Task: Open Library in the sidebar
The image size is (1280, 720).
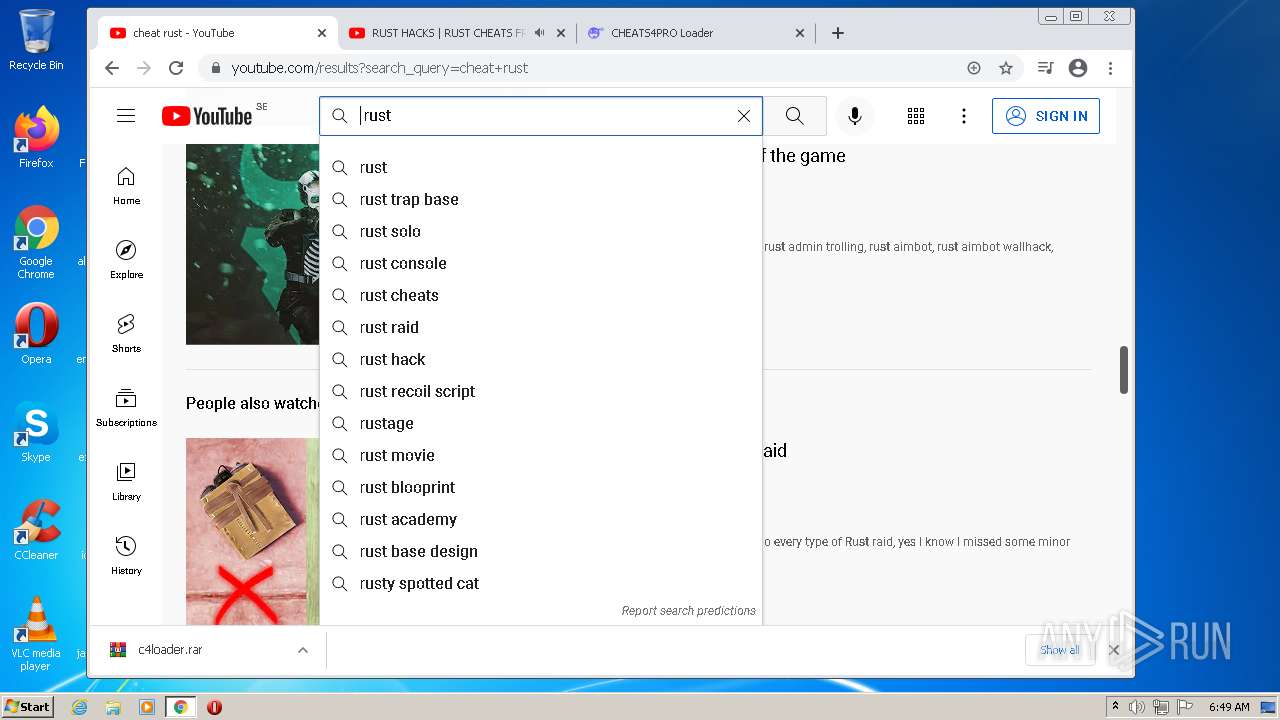Action: click(126, 482)
